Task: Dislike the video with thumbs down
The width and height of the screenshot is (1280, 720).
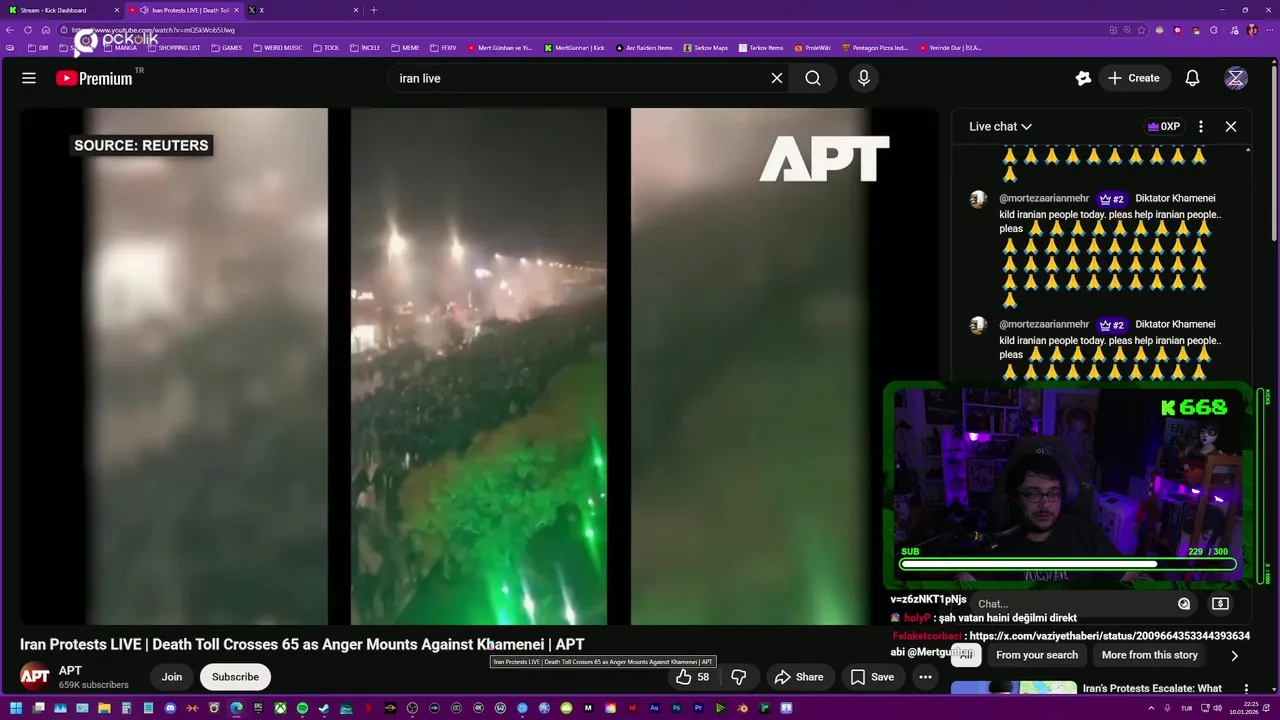Action: (739, 677)
